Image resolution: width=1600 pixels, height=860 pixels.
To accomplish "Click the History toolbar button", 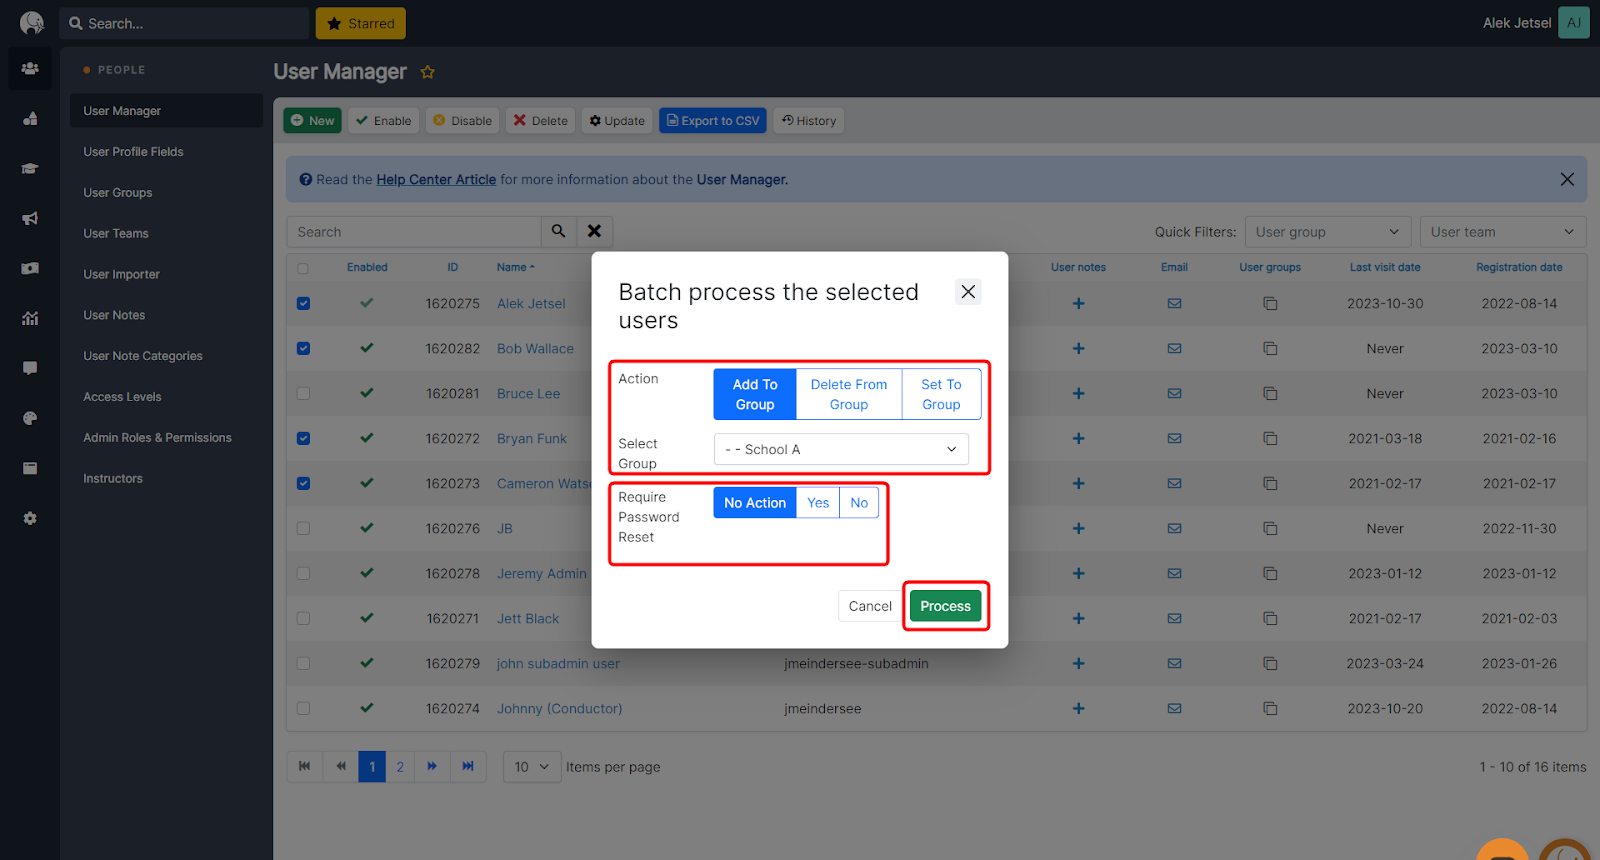I will pyautogui.click(x=809, y=121).
